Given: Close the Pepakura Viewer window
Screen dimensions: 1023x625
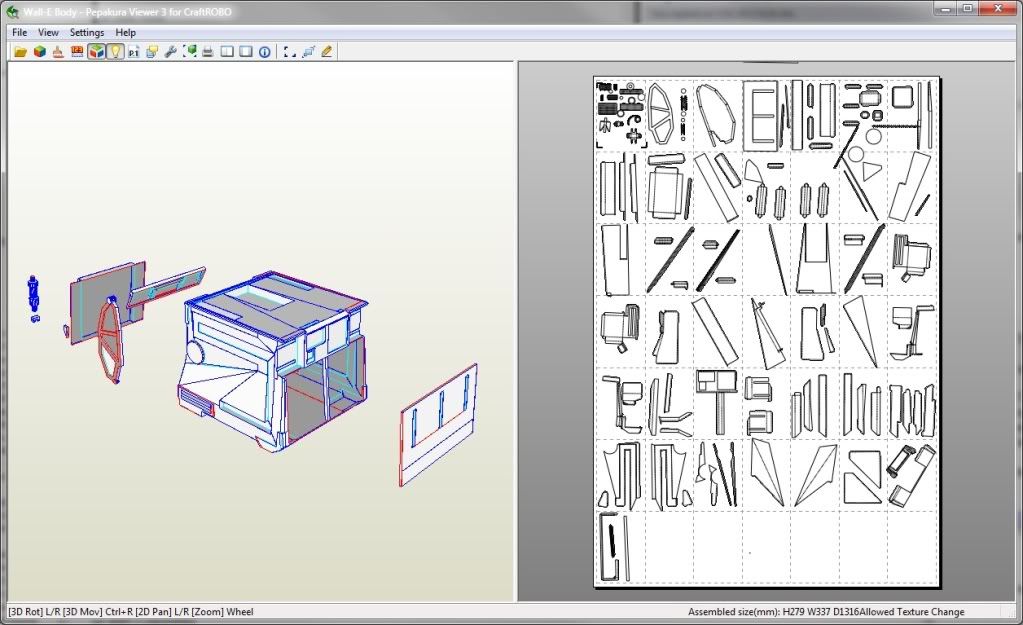Looking at the screenshot, I should (998, 8).
